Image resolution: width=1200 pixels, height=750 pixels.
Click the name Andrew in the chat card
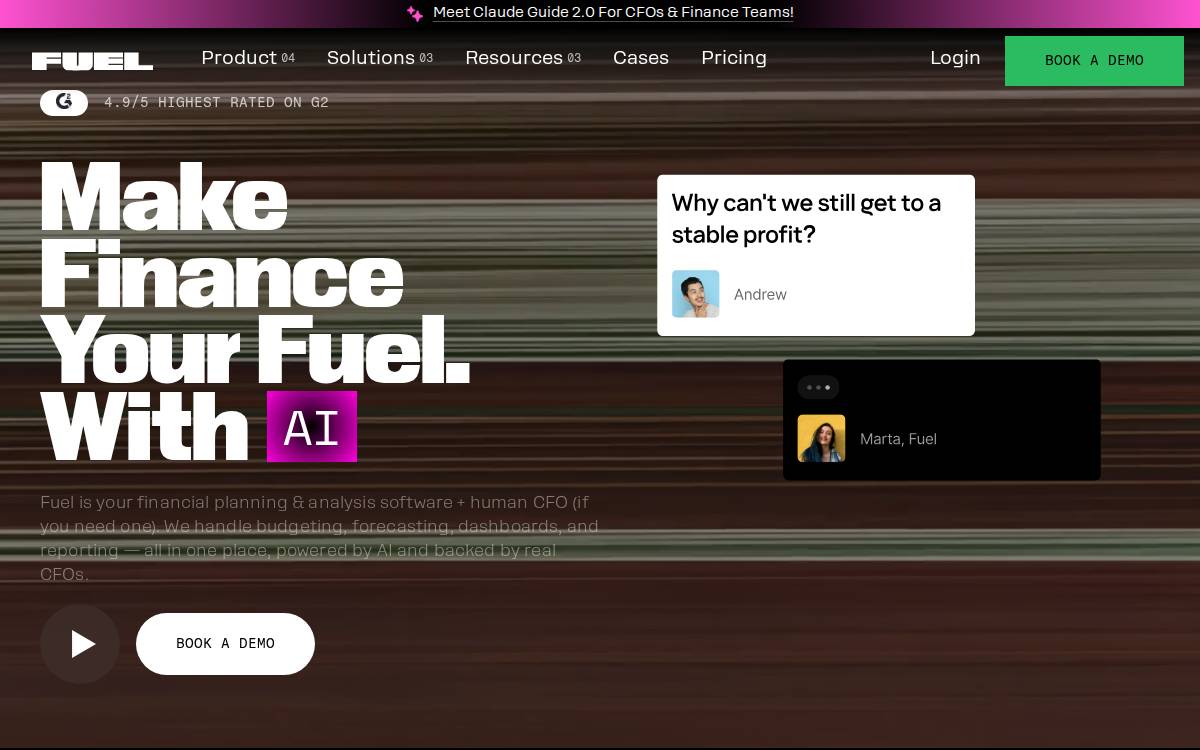click(760, 295)
